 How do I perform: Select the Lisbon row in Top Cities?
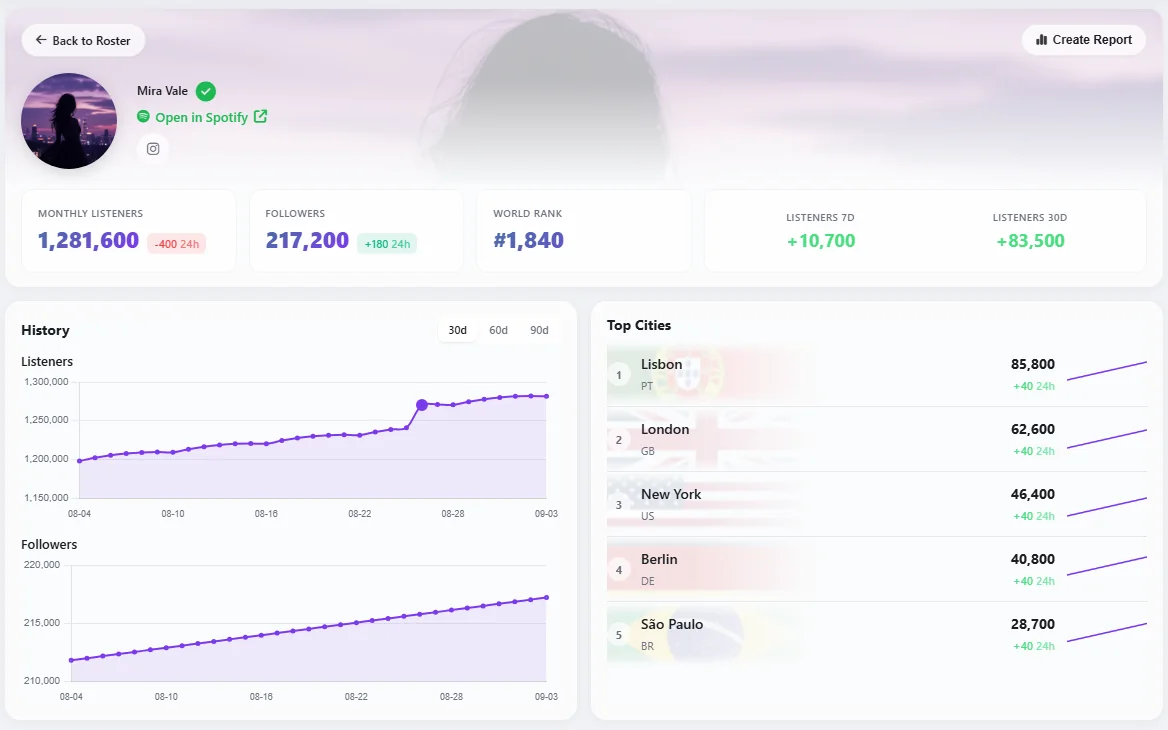(x=877, y=374)
